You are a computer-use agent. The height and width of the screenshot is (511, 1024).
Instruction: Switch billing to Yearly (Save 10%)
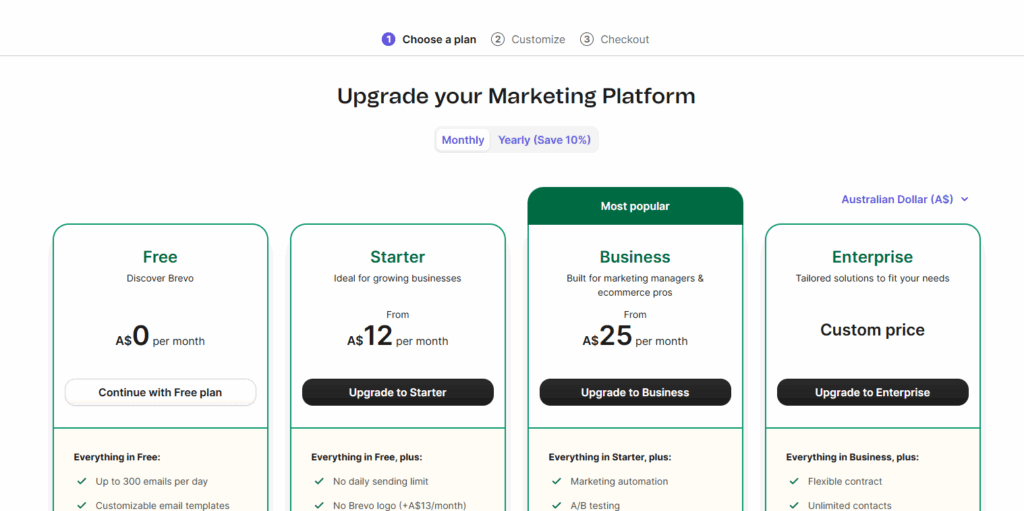tap(544, 140)
